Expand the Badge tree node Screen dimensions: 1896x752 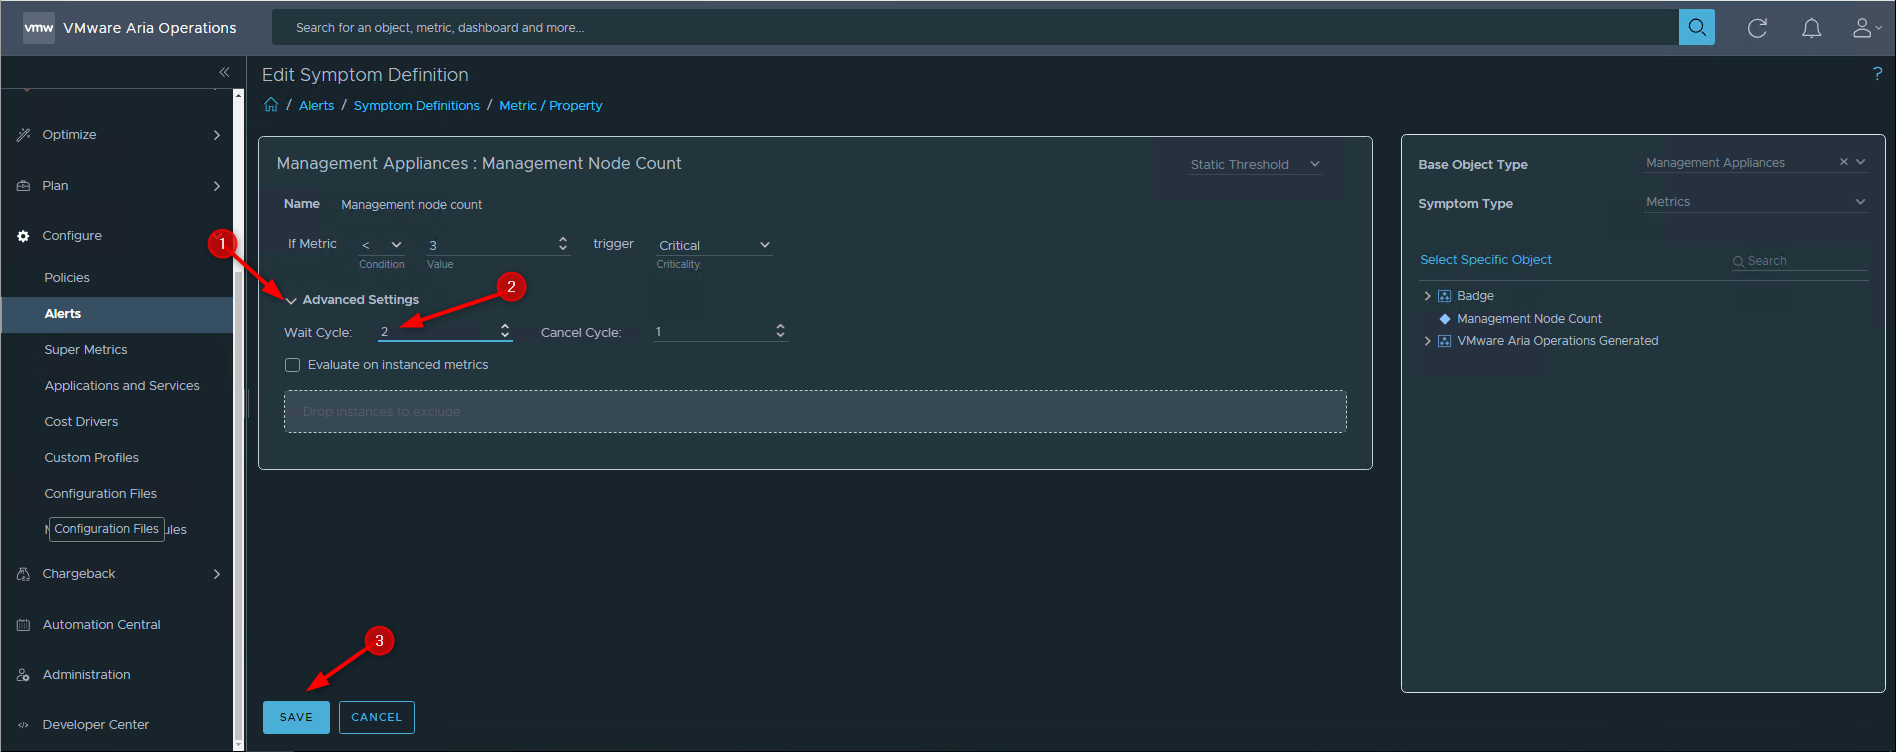1427,296
